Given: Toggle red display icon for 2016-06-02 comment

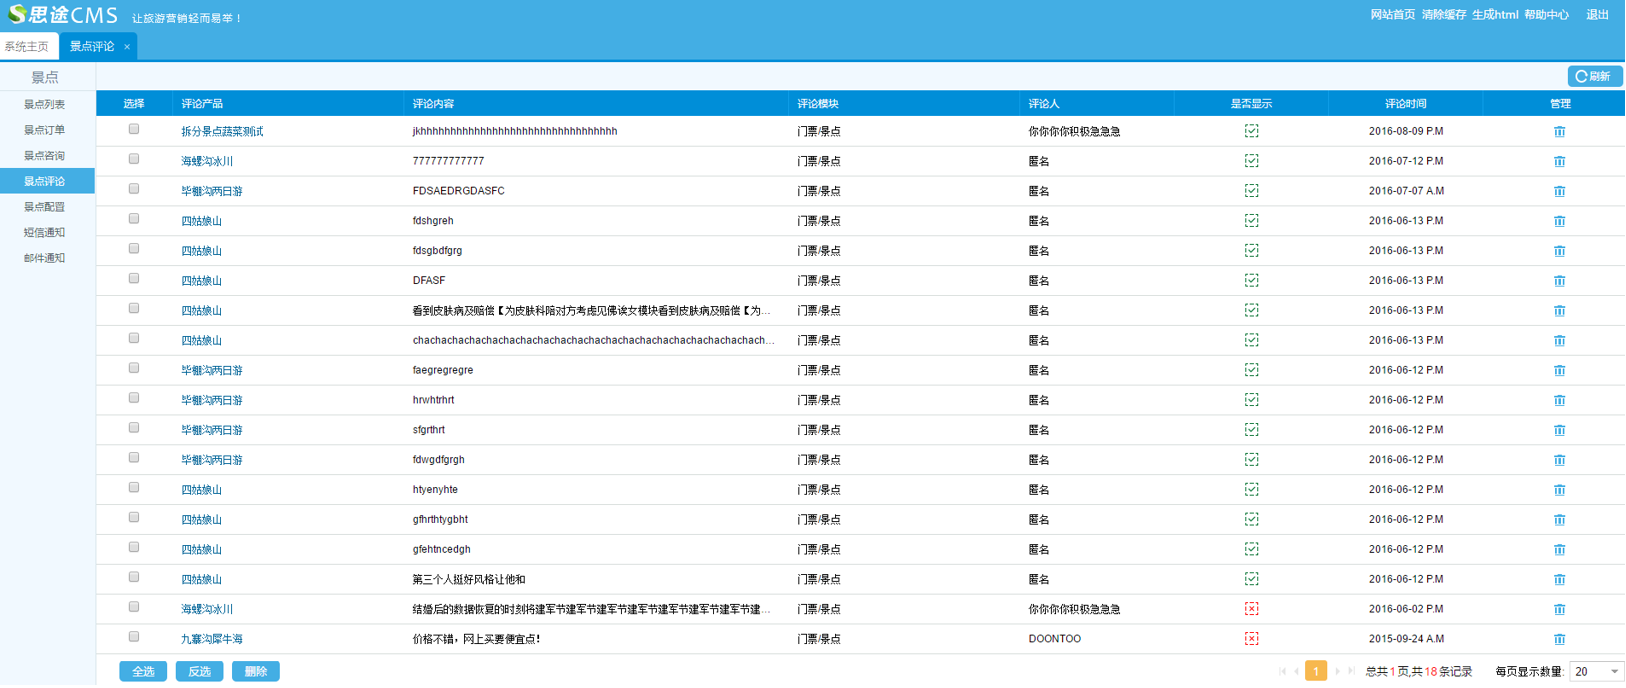Looking at the screenshot, I should 1251,609.
